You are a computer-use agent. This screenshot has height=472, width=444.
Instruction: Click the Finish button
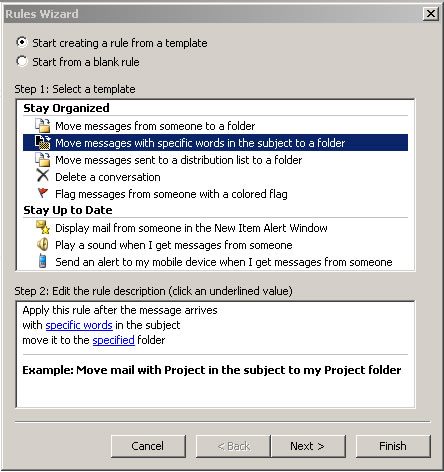pos(393,446)
